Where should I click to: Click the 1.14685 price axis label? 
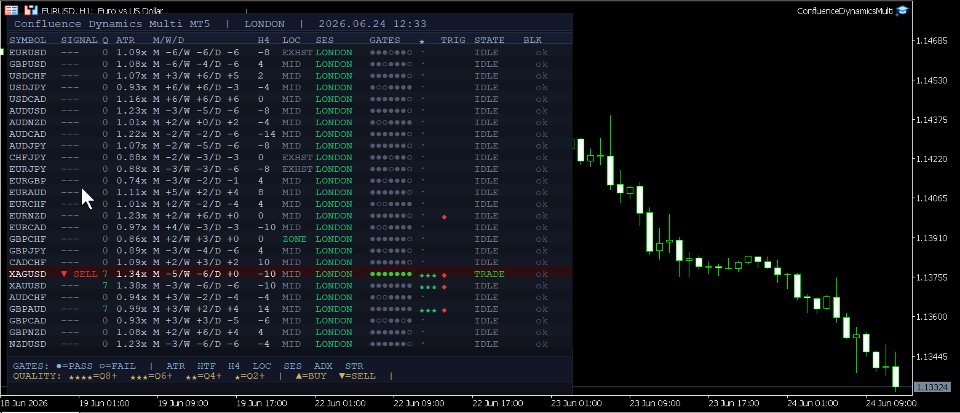930,40
